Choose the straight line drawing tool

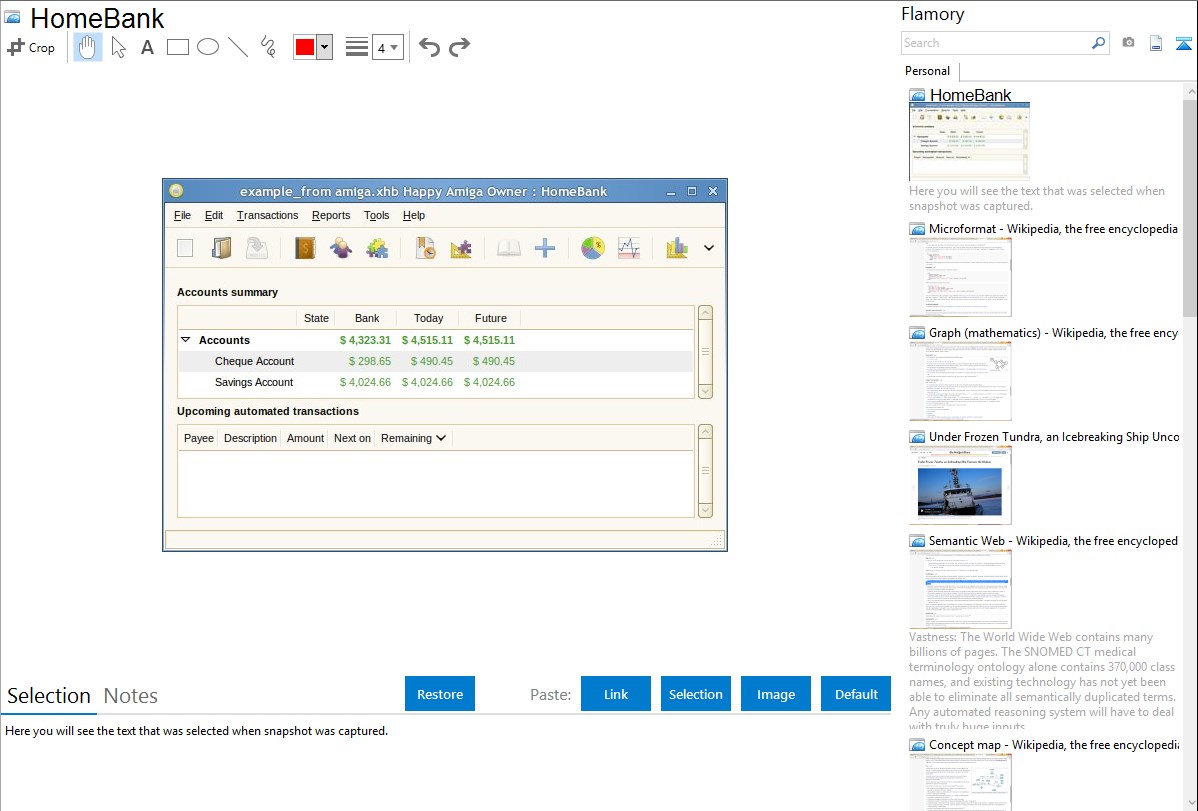pos(238,47)
